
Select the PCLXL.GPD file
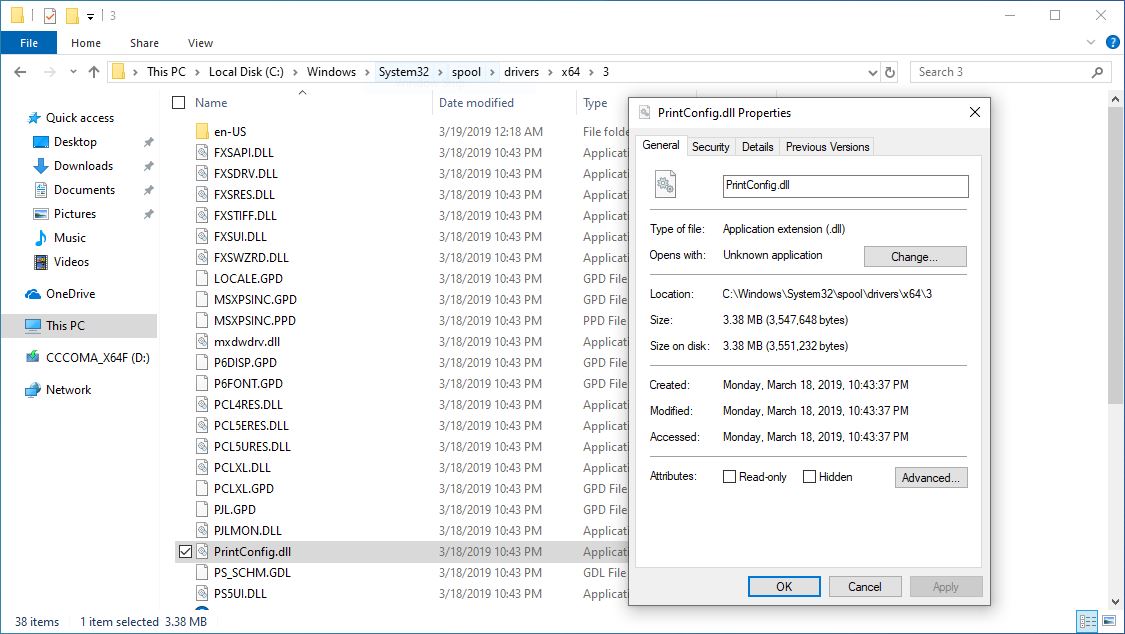coord(244,488)
